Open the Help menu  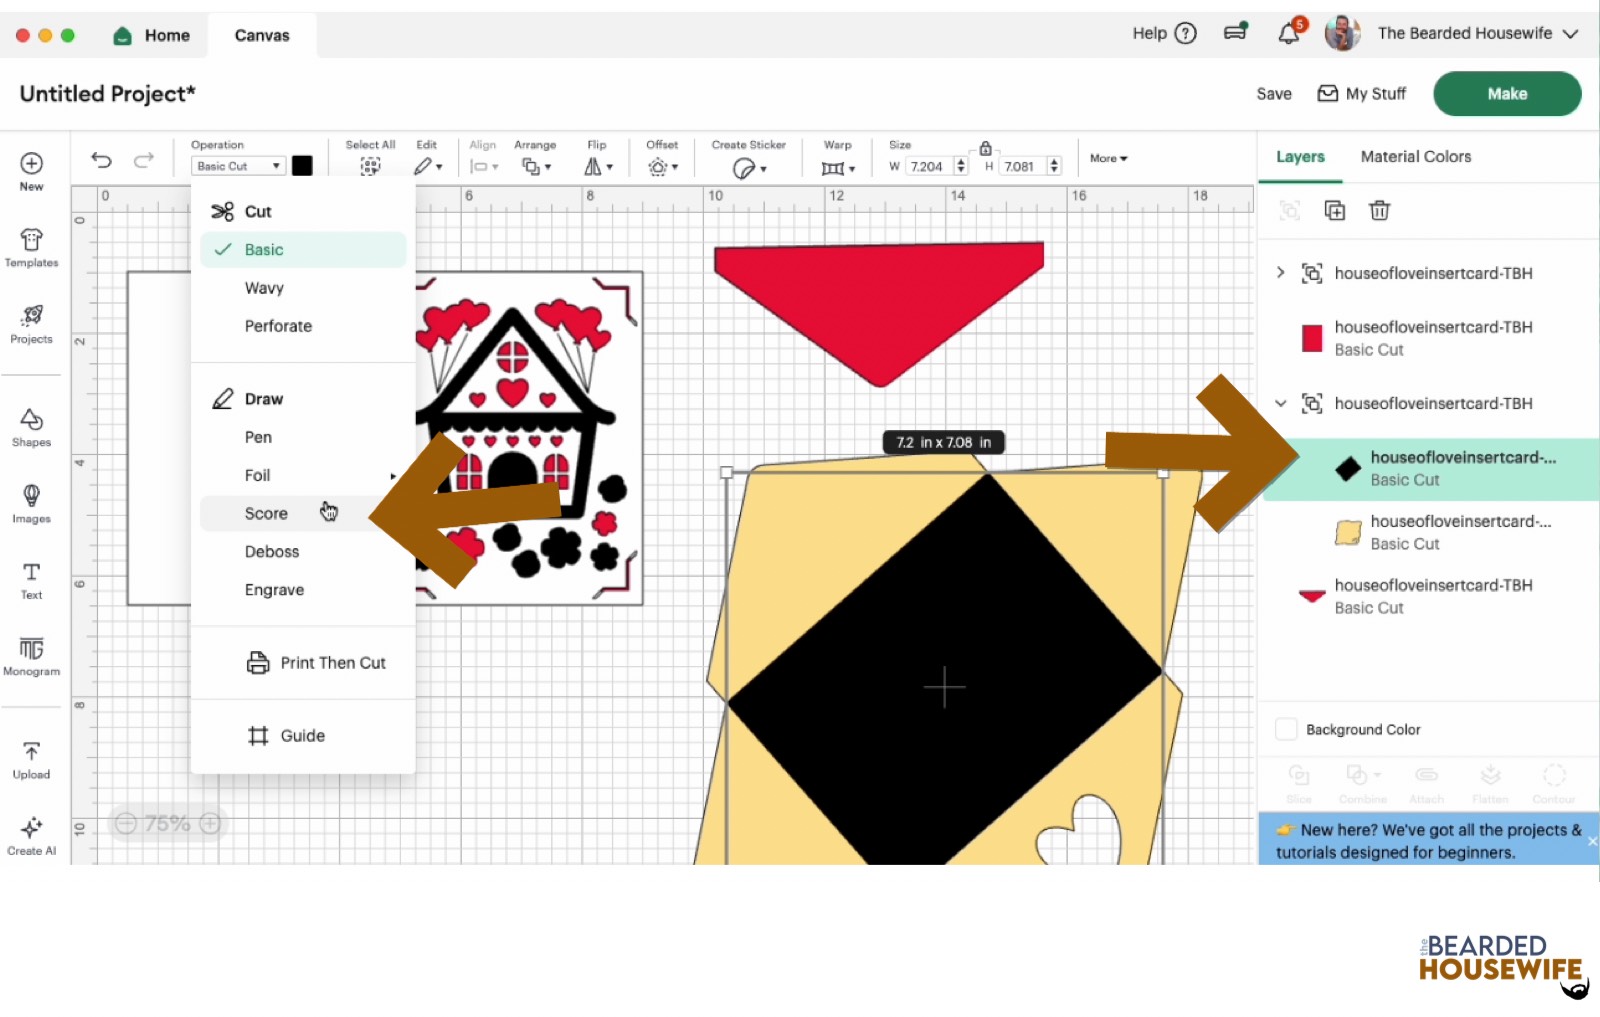[x=1164, y=33]
